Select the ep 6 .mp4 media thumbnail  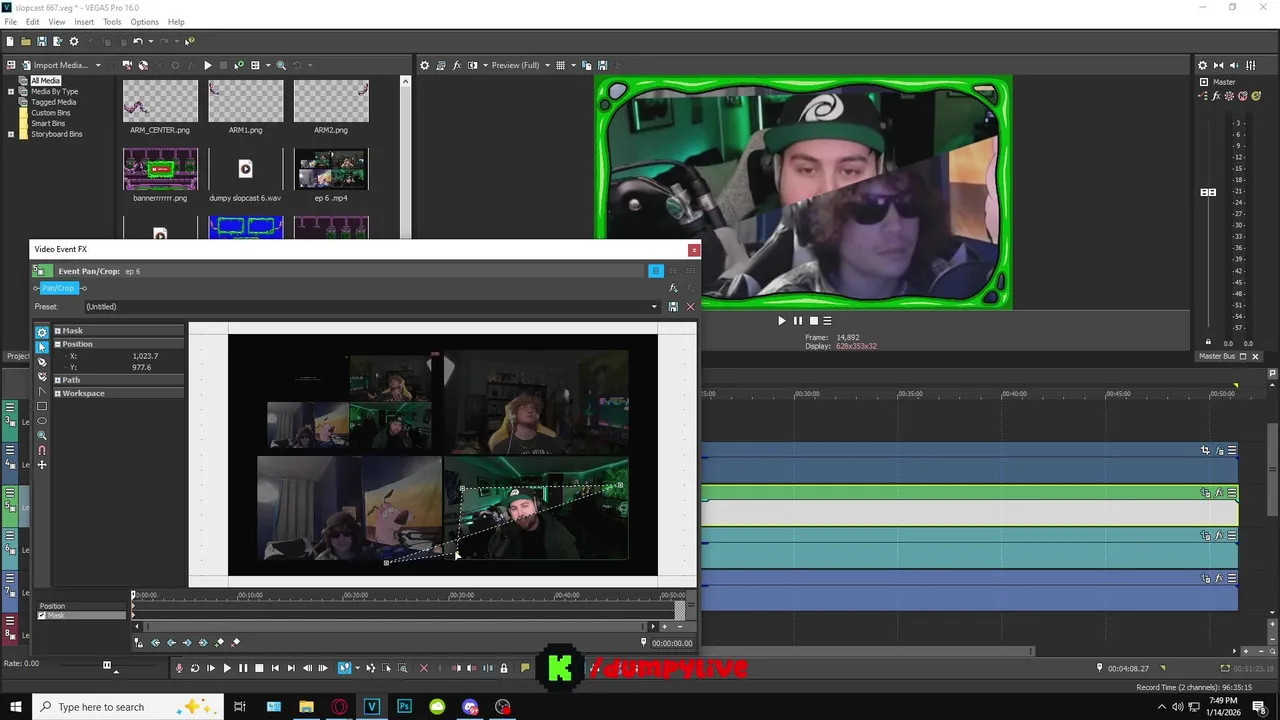[x=331, y=169]
